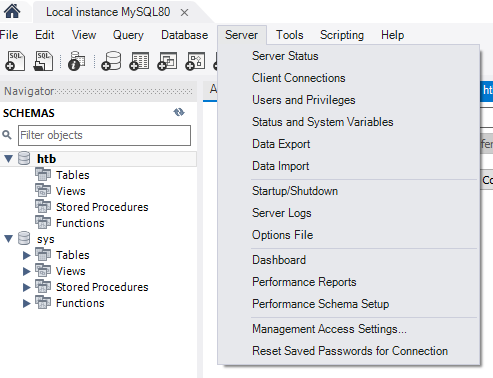
Task: Create a new schema icon
Action: [111, 61]
